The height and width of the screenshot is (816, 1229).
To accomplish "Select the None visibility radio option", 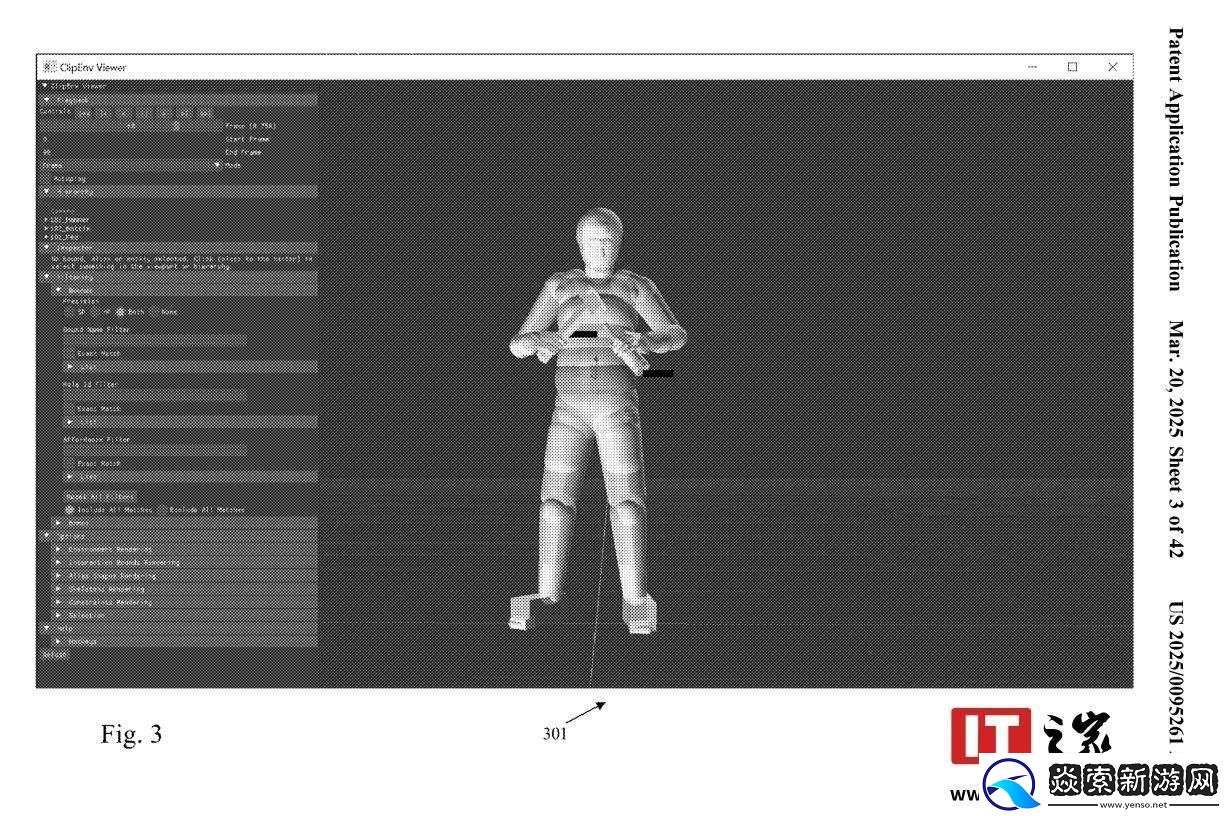I will (x=155, y=311).
